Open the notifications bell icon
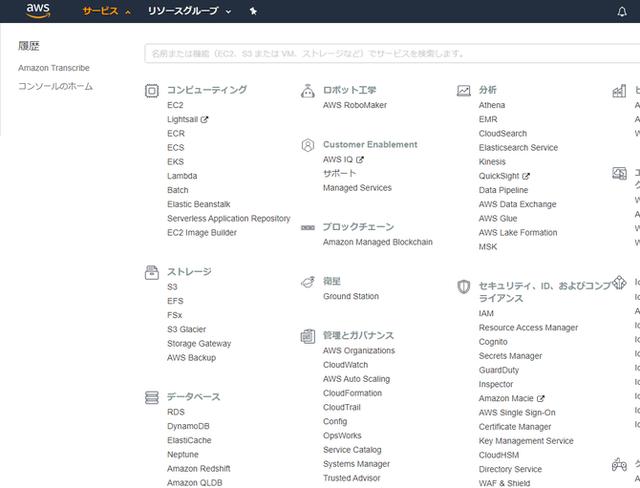Image resolution: width=640 pixels, height=488 pixels. coord(622,11)
